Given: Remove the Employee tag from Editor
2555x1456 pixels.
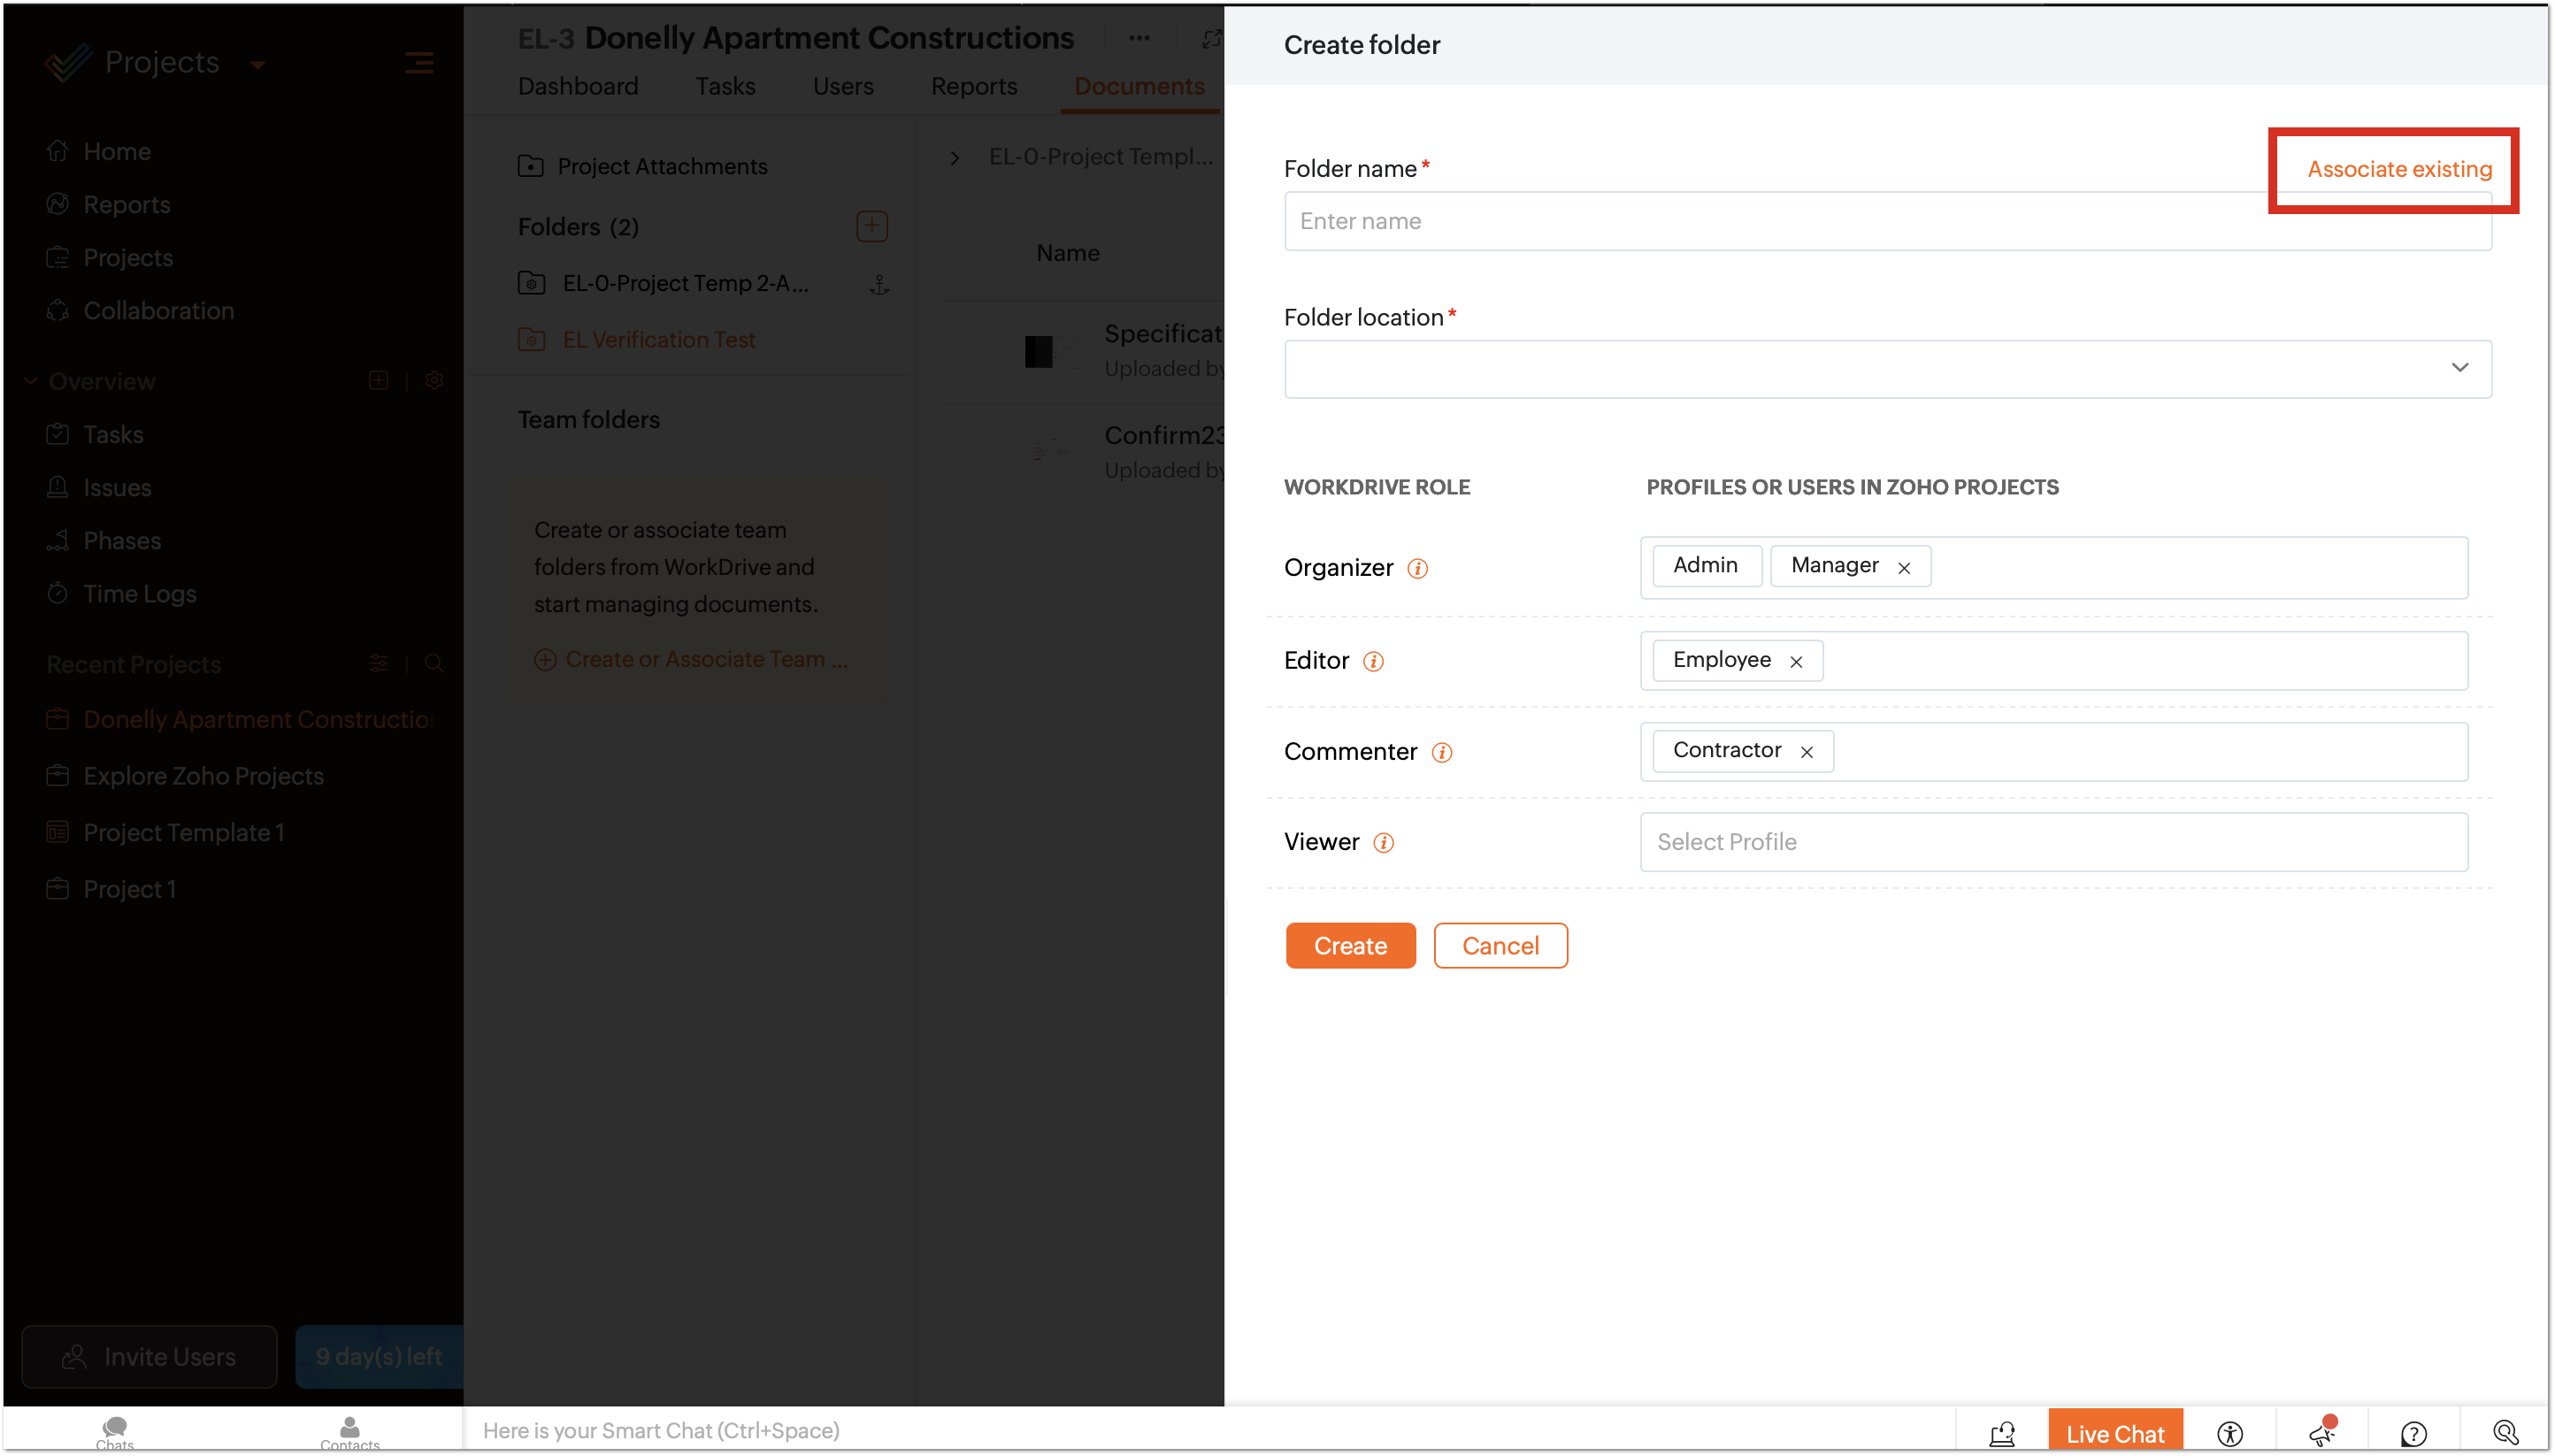Looking at the screenshot, I should pyautogui.click(x=1796, y=662).
